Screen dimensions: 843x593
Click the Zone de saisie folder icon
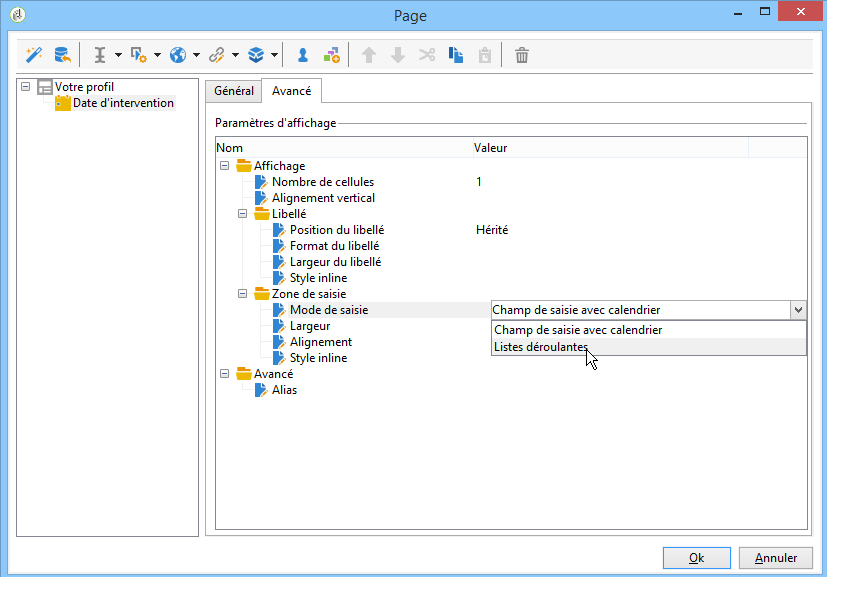(262, 294)
